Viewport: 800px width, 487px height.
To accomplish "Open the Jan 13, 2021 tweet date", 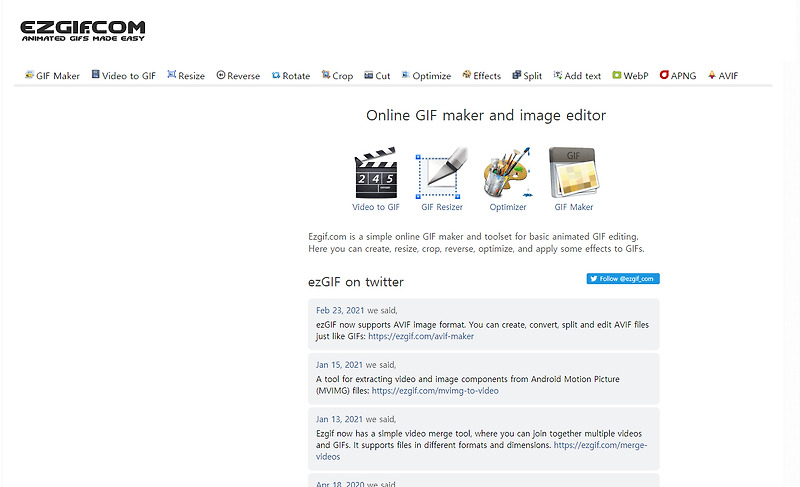I will [x=339, y=419].
